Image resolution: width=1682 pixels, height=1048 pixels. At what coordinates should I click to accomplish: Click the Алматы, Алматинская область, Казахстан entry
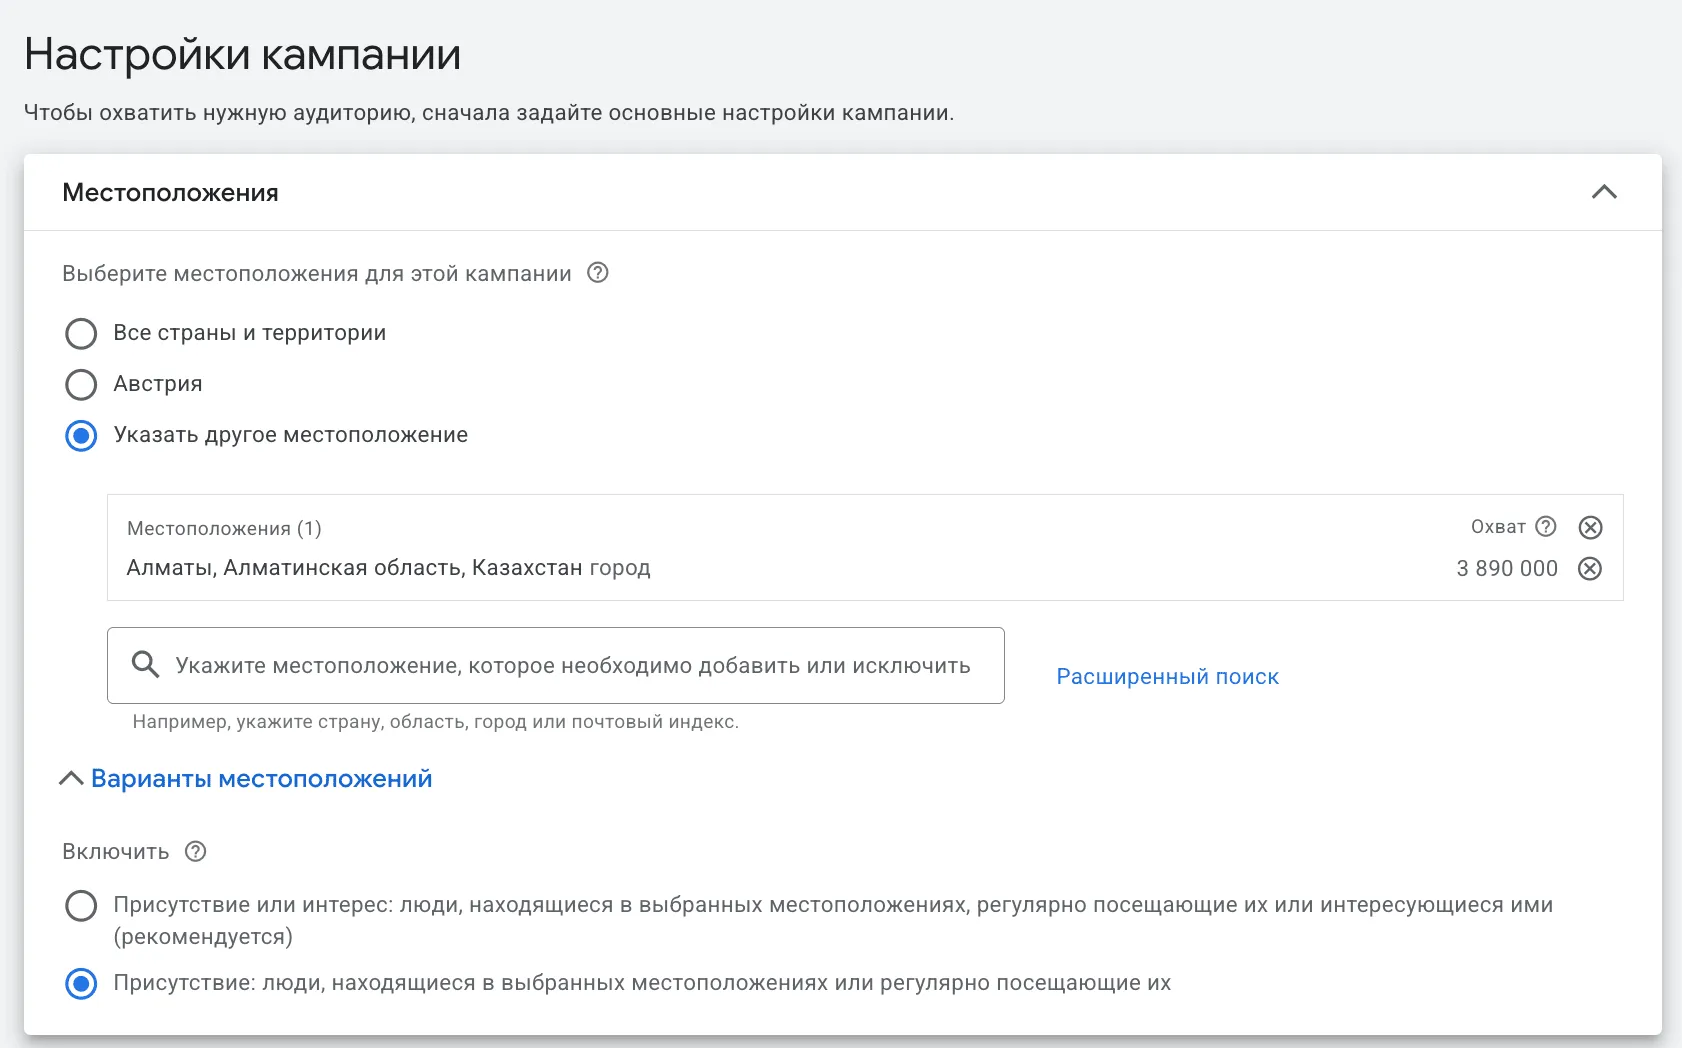(388, 568)
